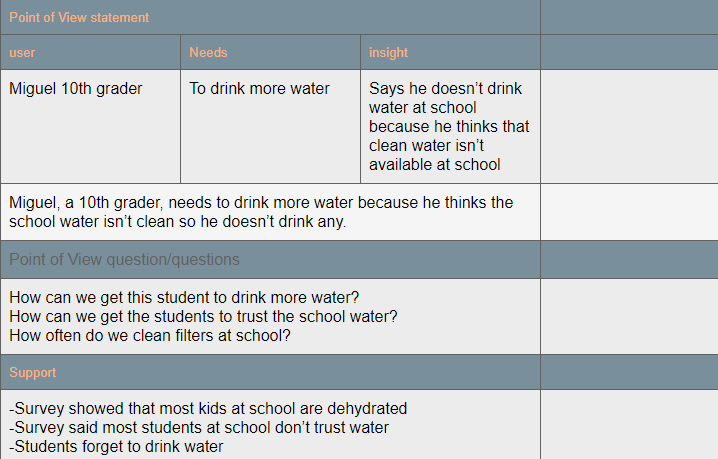718x459 pixels.
Task: Click the 'Needs' column header
Action: [x=208, y=52]
